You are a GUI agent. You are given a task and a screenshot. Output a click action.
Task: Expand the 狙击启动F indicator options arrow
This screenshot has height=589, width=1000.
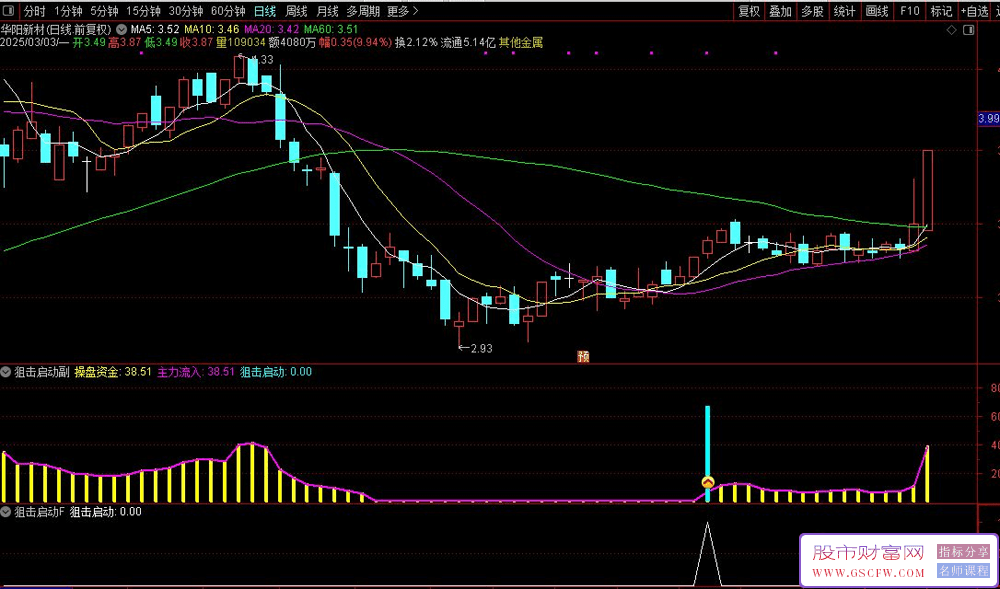[6, 511]
